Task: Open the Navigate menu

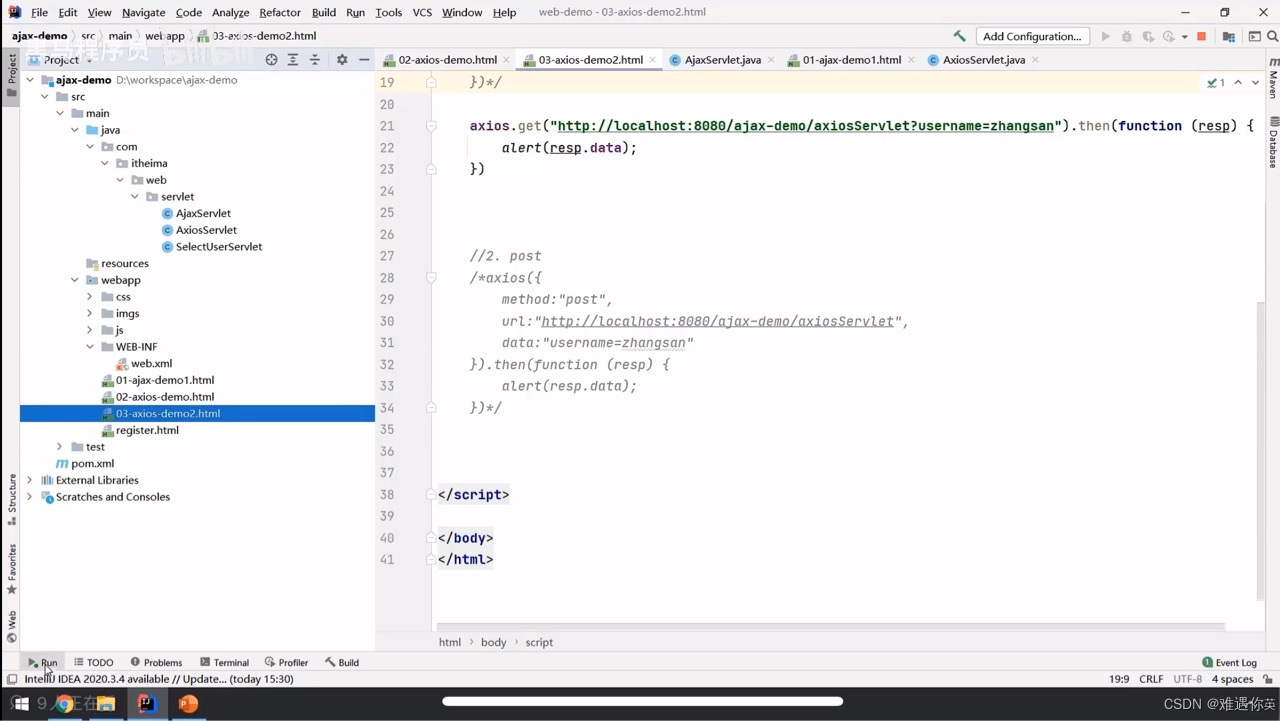Action: point(143,12)
